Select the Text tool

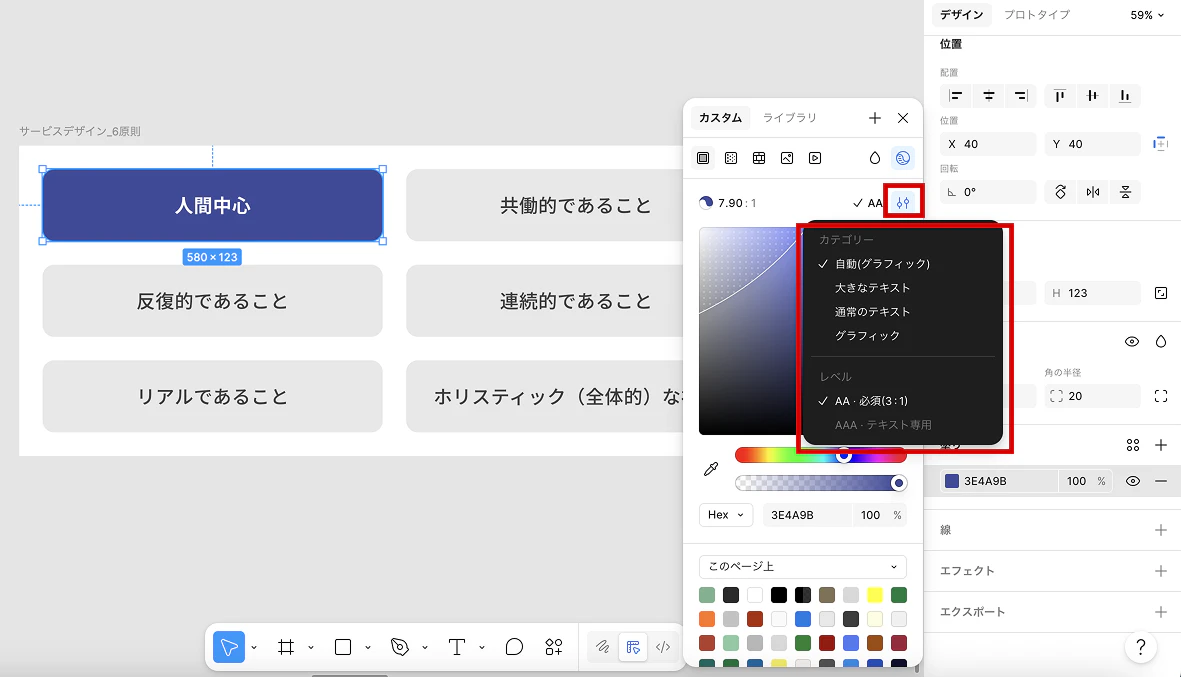(x=456, y=647)
